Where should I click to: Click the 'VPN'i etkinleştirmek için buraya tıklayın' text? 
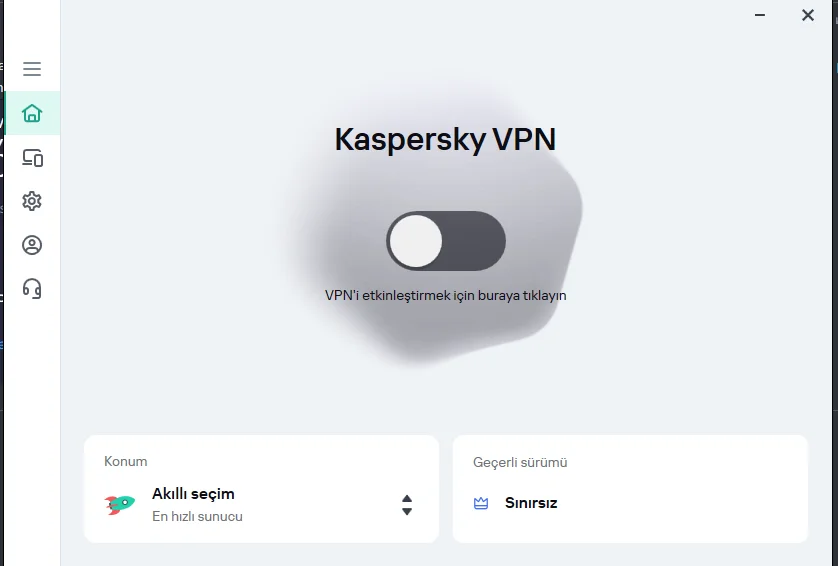pyautogui.click(x=446, y=296)
